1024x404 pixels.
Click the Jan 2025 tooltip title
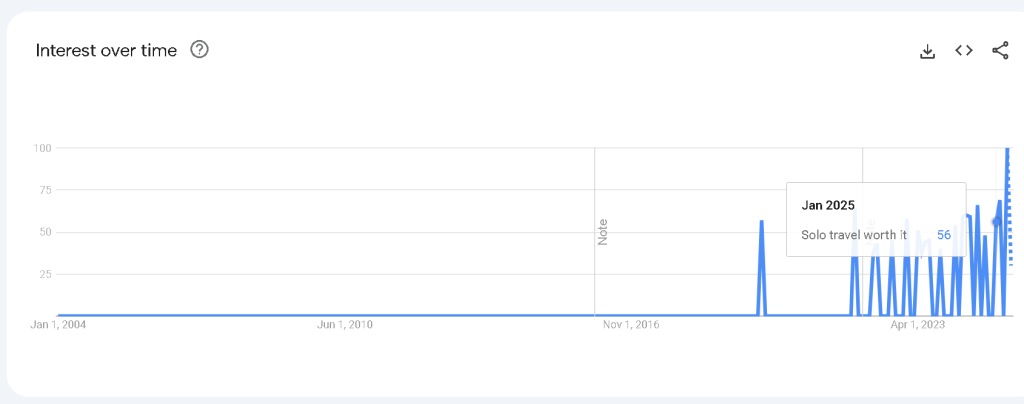pyautogui.click(x=828, y=205)
